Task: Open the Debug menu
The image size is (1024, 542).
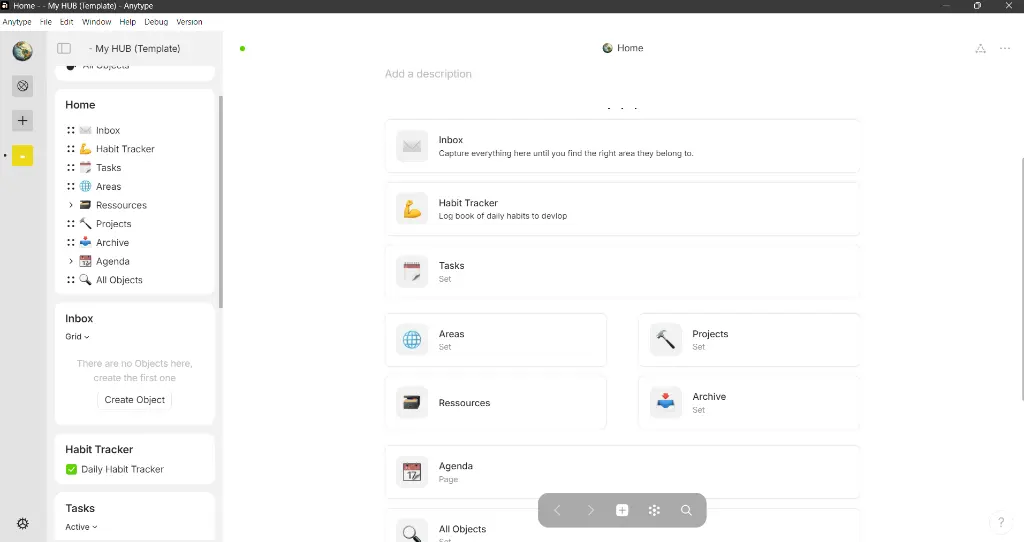Action: pos(156,21)
